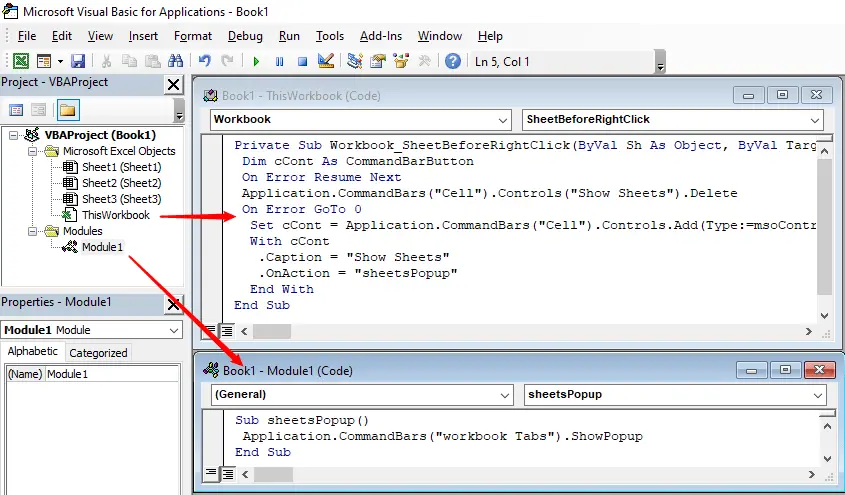The width and height of the screenshot is (845, 495).
Task: Click the Undo arrow icon
Action: (x=204, y=61)
